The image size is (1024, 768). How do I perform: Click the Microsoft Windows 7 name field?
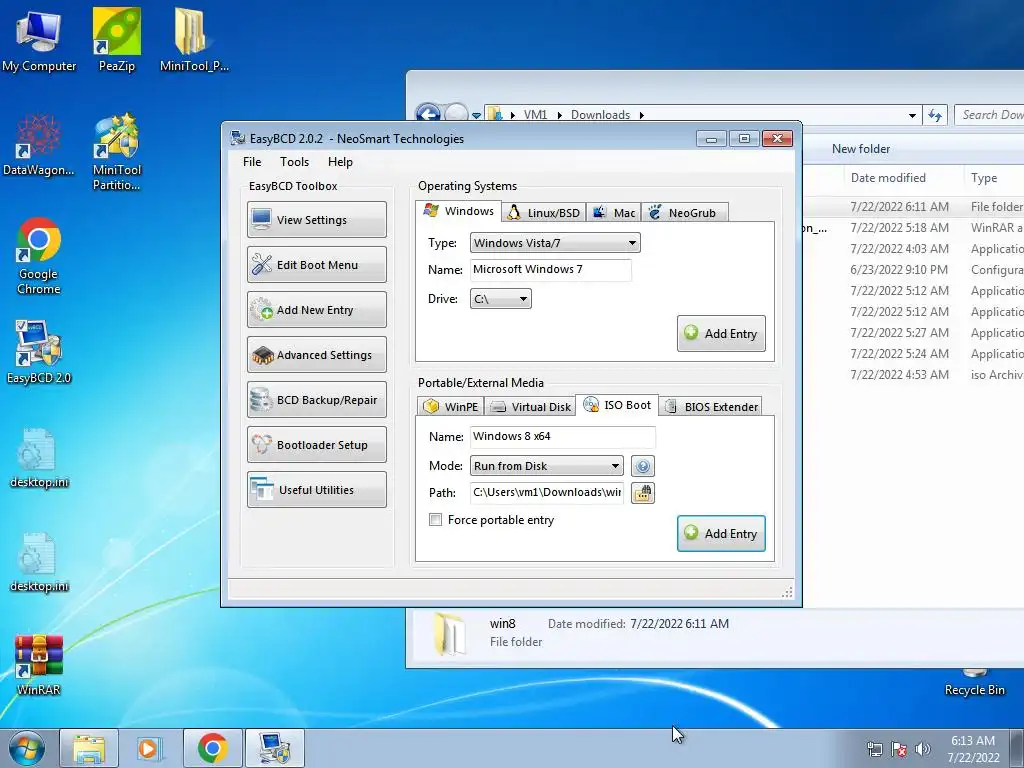pos(551,270)
